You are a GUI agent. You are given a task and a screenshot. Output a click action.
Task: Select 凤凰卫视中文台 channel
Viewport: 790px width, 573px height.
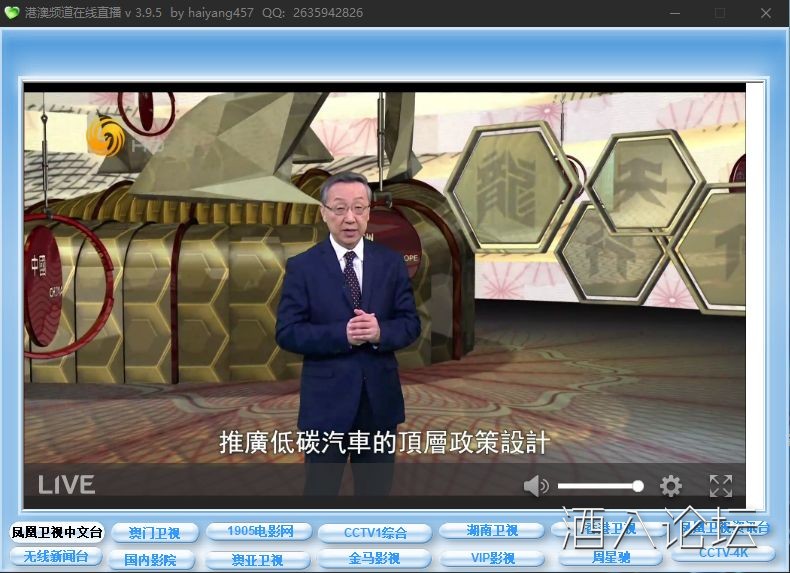click(x=57, y=532)
